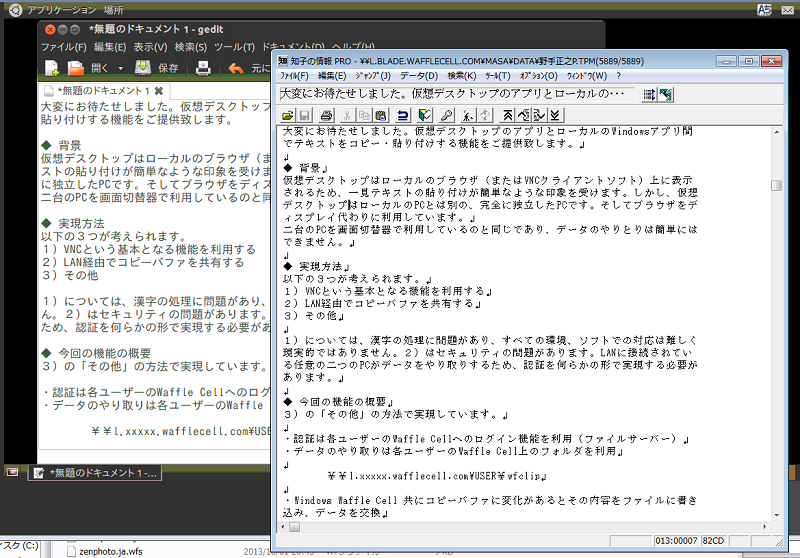Click the horizontal scrollbar thumb in 知子の情報
The height and width of the screenshot is (558, 800).
pyautogui.click(x=294, y=526)
